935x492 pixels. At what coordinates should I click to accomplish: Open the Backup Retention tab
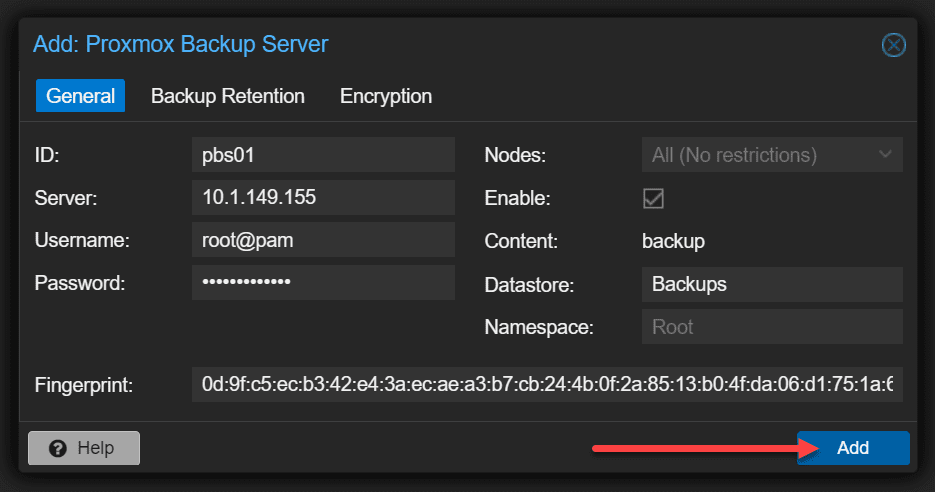tap(228, 96)
